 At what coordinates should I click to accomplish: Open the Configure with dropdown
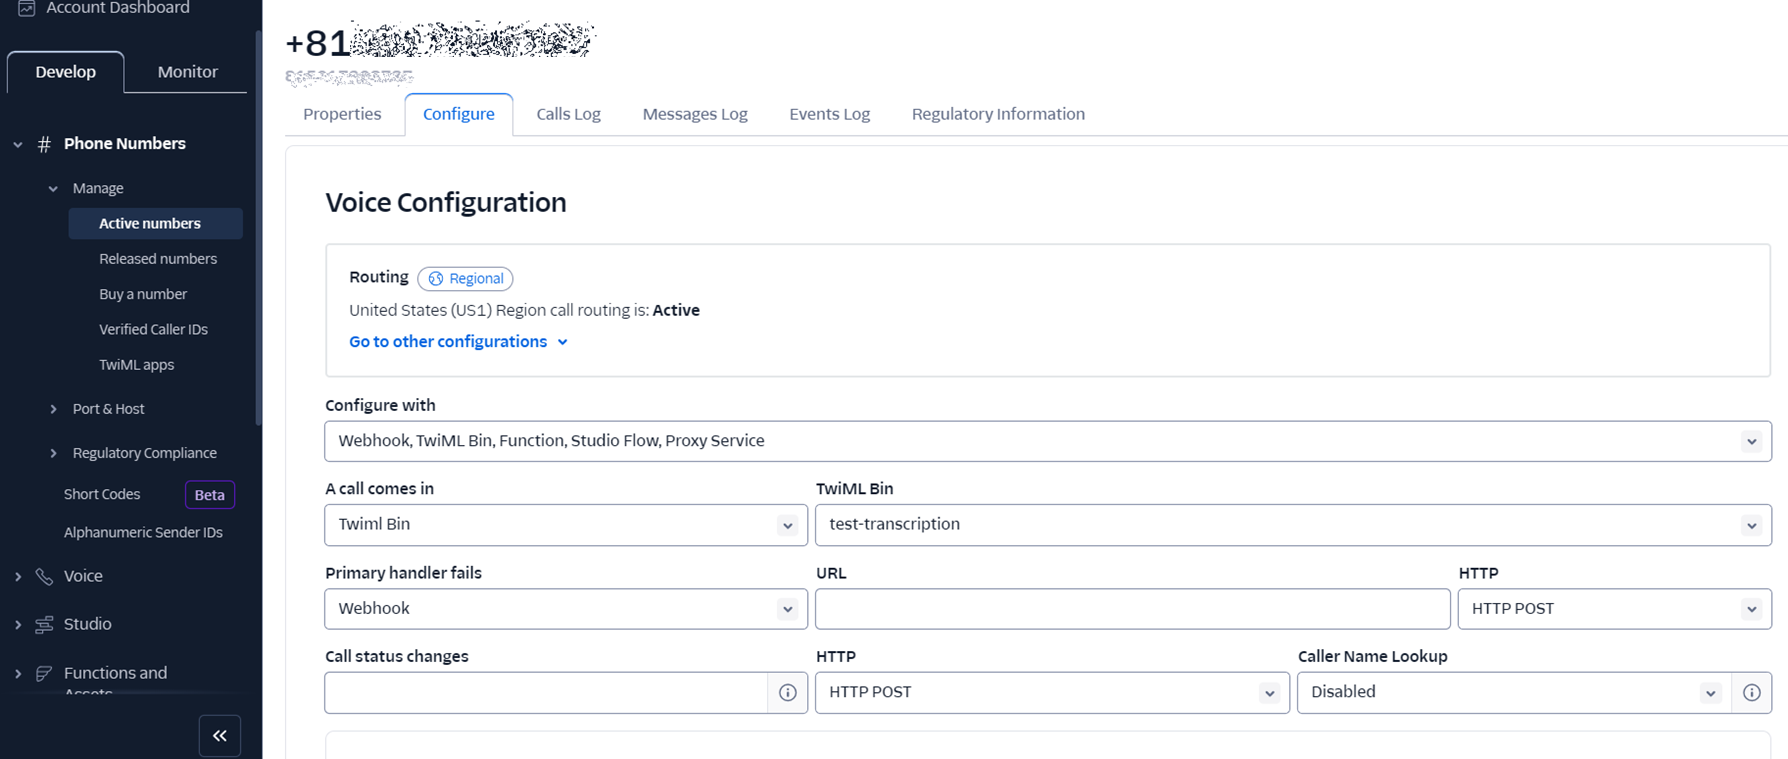pyautogui.click(x=1047, y=441)
